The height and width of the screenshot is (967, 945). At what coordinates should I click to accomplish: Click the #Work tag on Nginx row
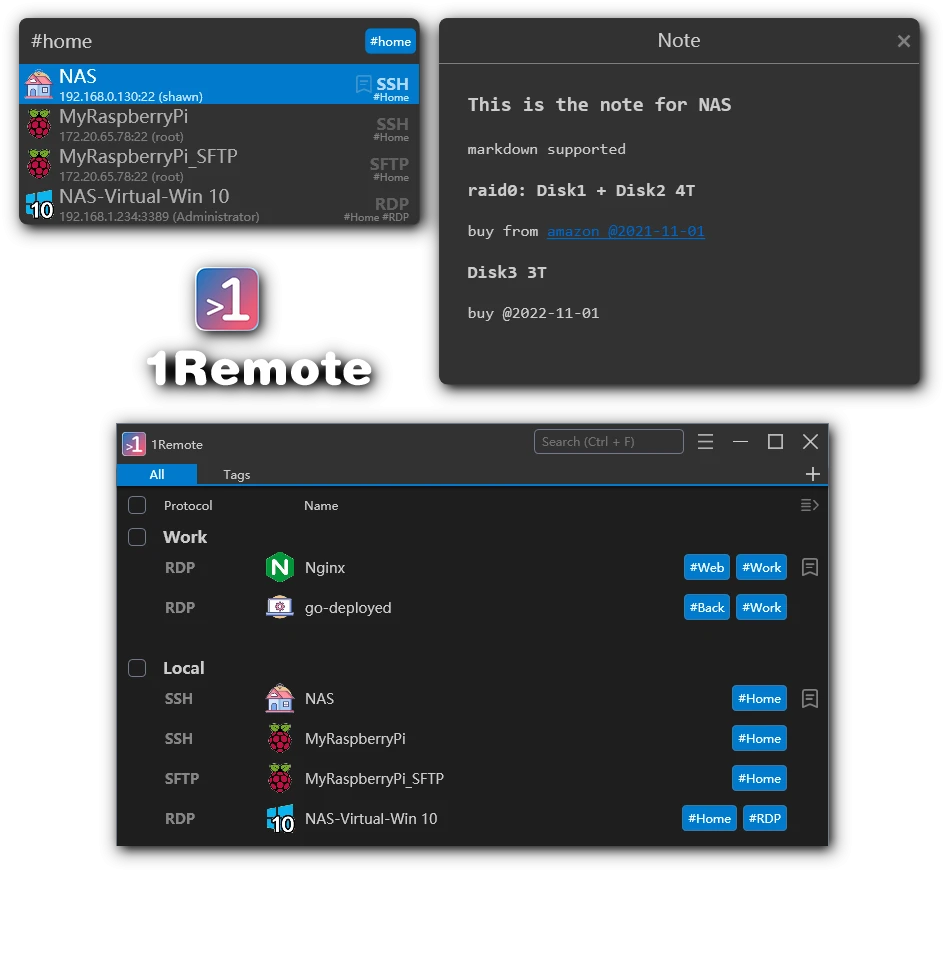761,567
